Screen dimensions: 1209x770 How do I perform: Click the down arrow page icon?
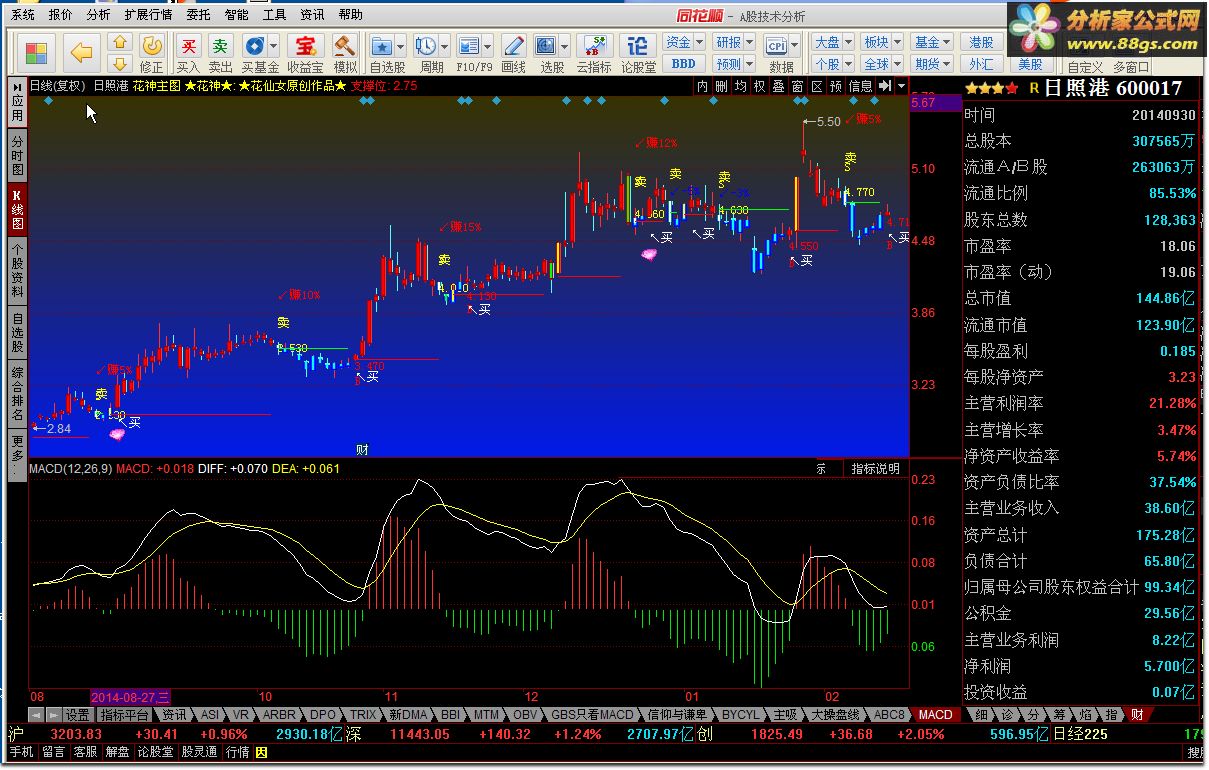tap(119, 63)
